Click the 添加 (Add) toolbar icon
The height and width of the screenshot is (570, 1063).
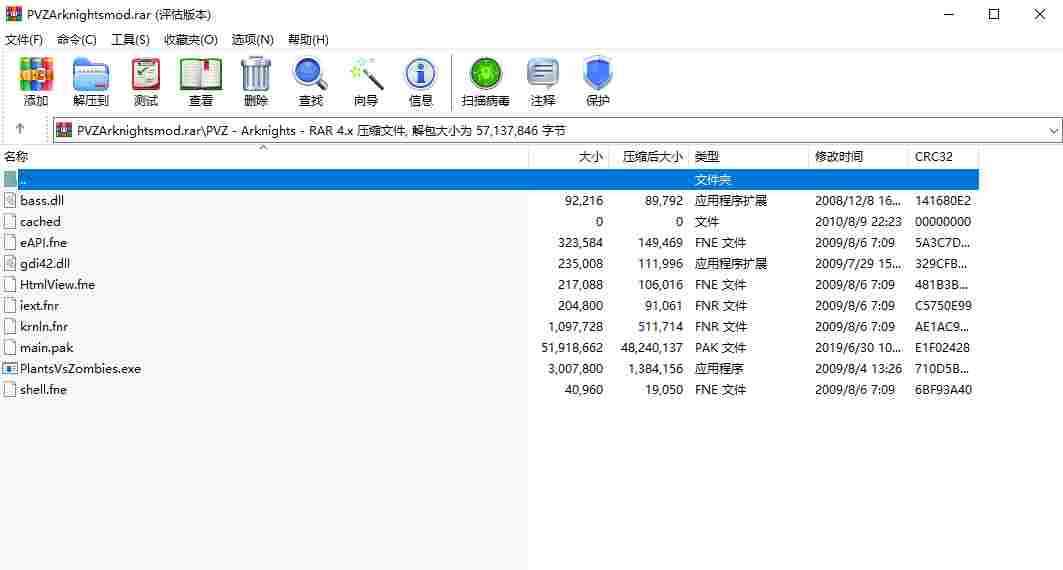pos(36,73)
